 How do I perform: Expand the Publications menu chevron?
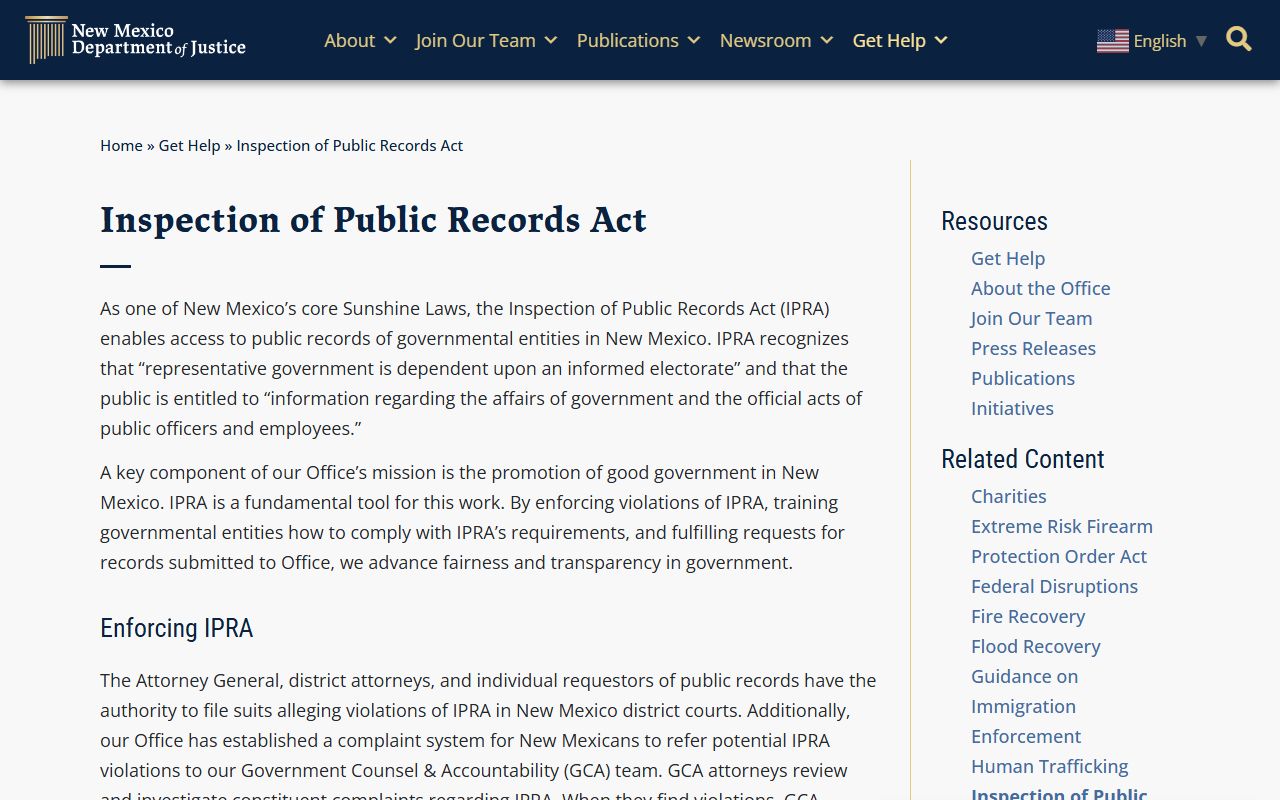point(694,41)
